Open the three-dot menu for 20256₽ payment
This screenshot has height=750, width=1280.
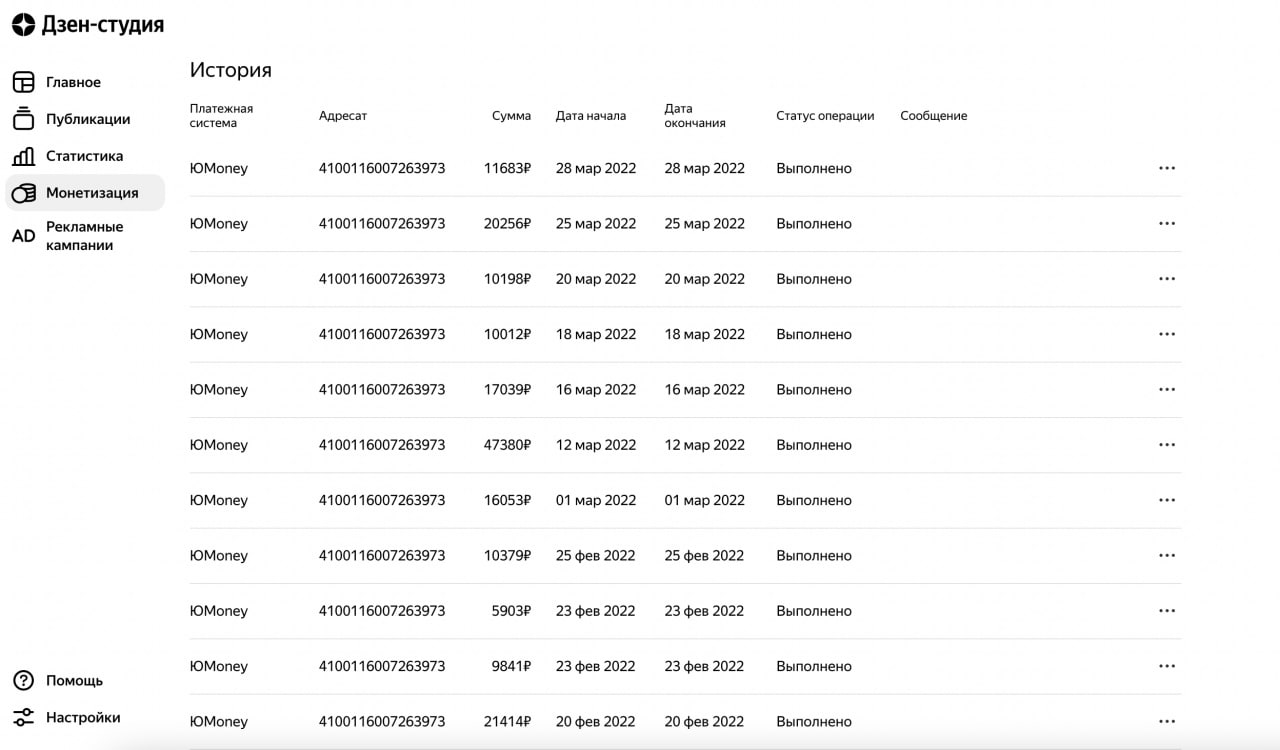click(1166, 224)
